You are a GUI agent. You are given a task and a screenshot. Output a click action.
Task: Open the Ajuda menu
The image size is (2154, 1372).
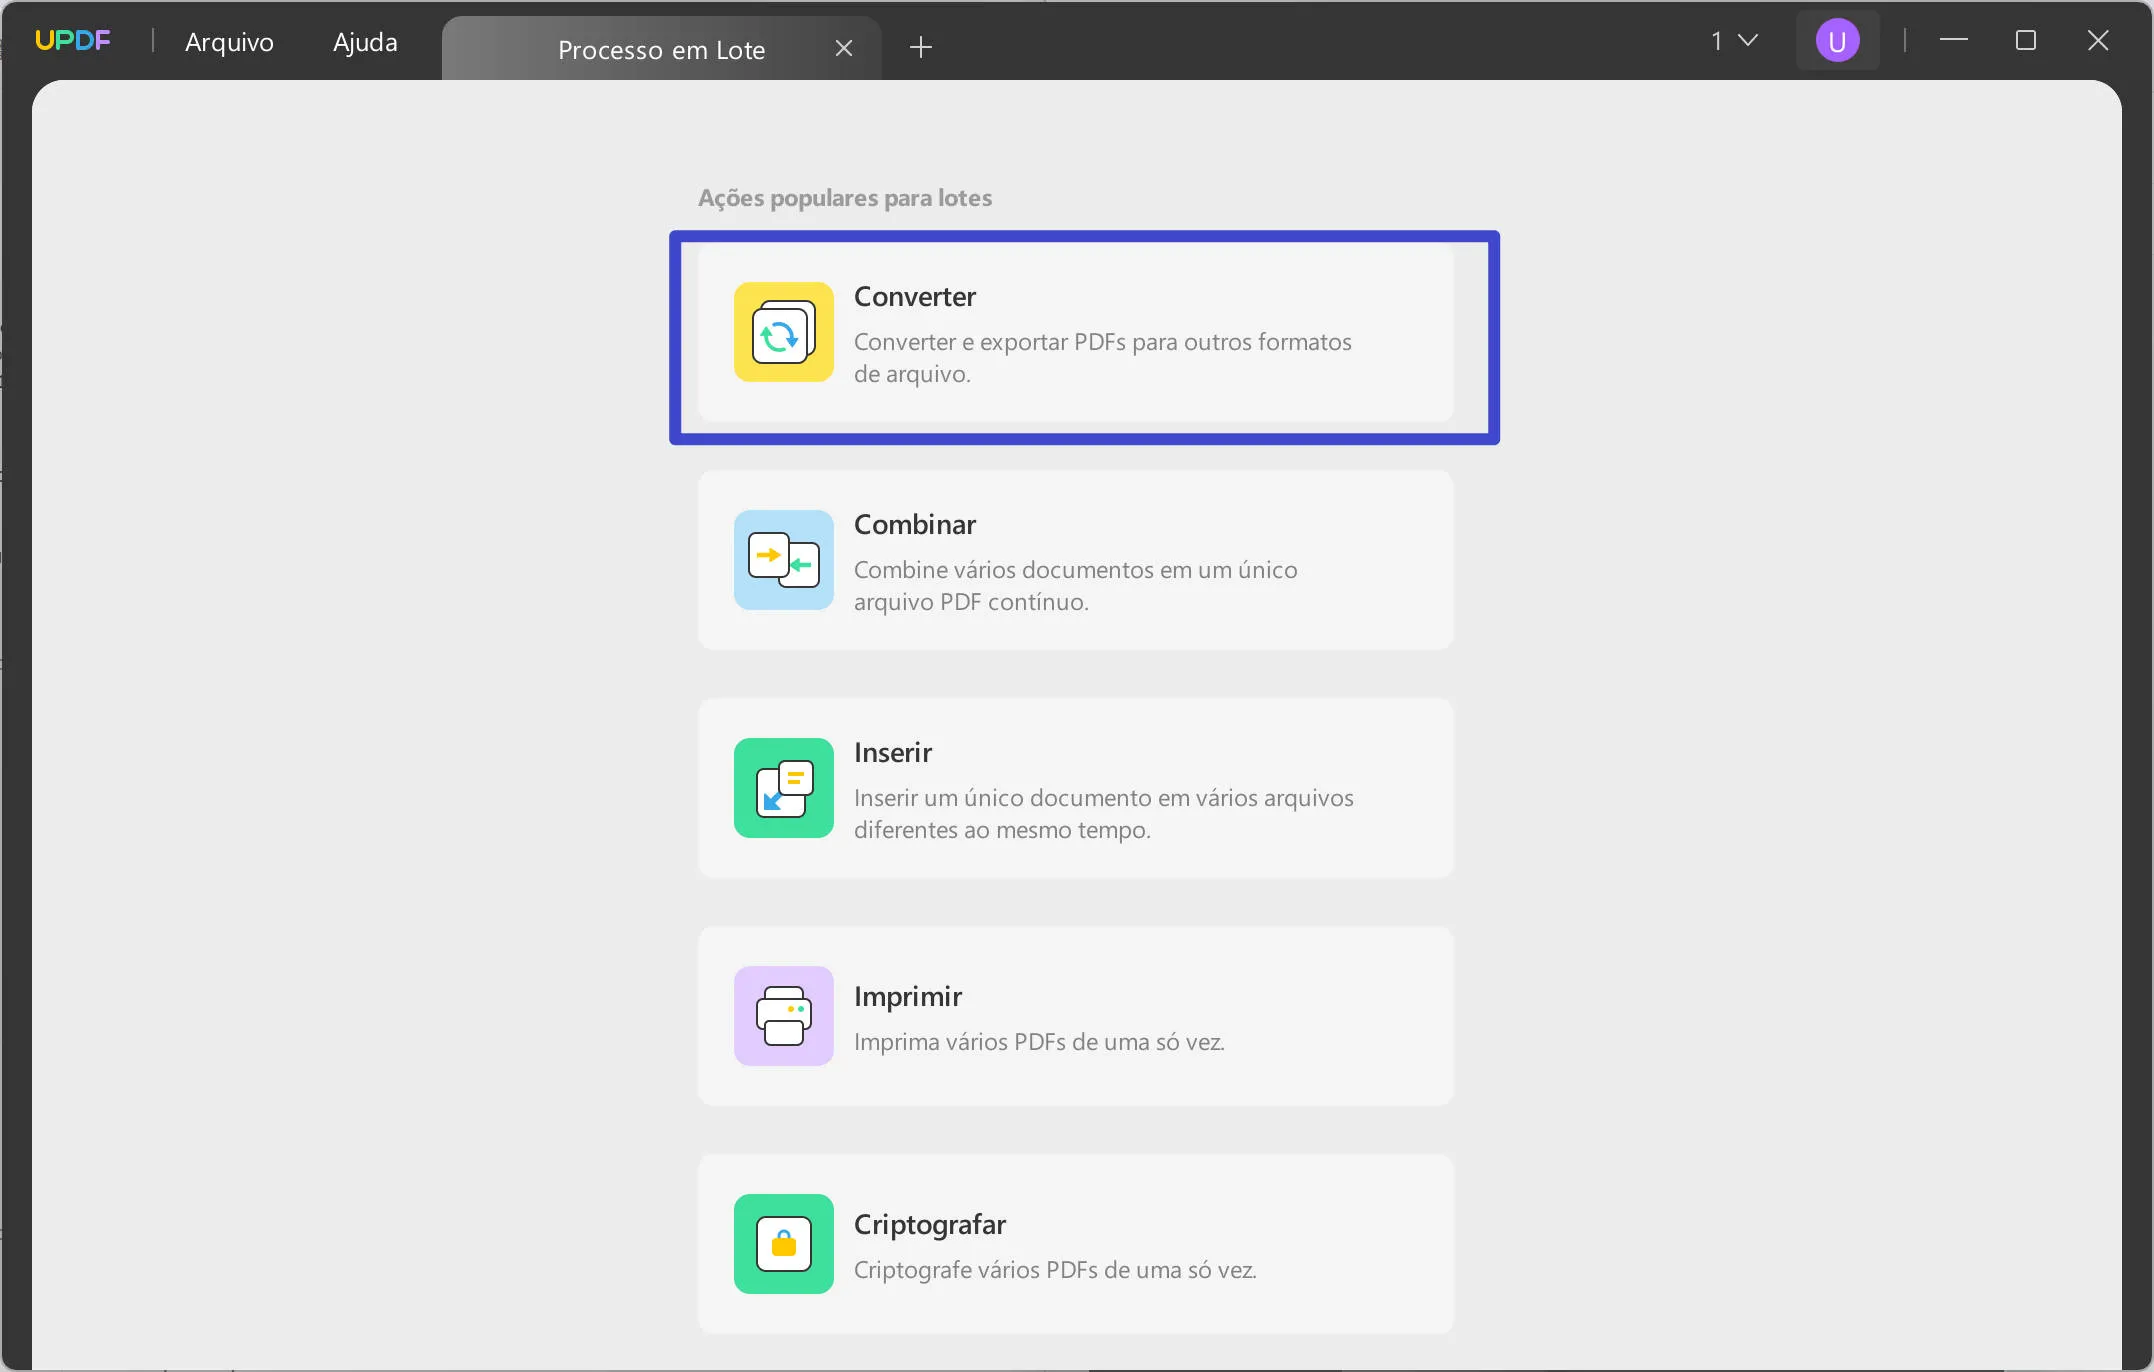(x=364, y=42)
